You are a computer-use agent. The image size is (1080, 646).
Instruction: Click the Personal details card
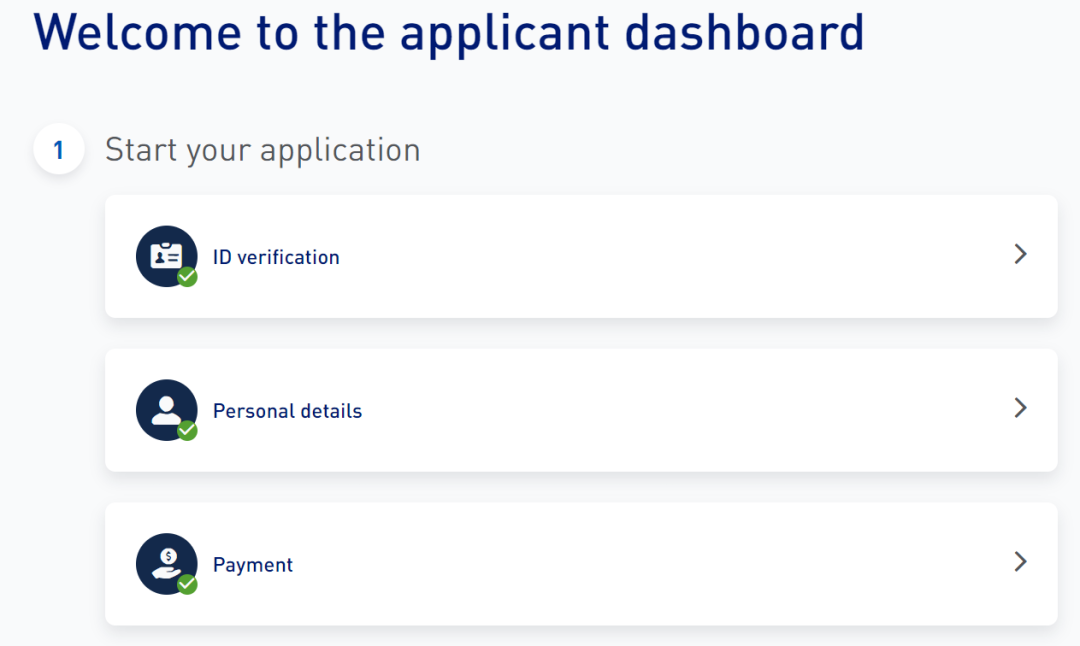pos(581,410)
